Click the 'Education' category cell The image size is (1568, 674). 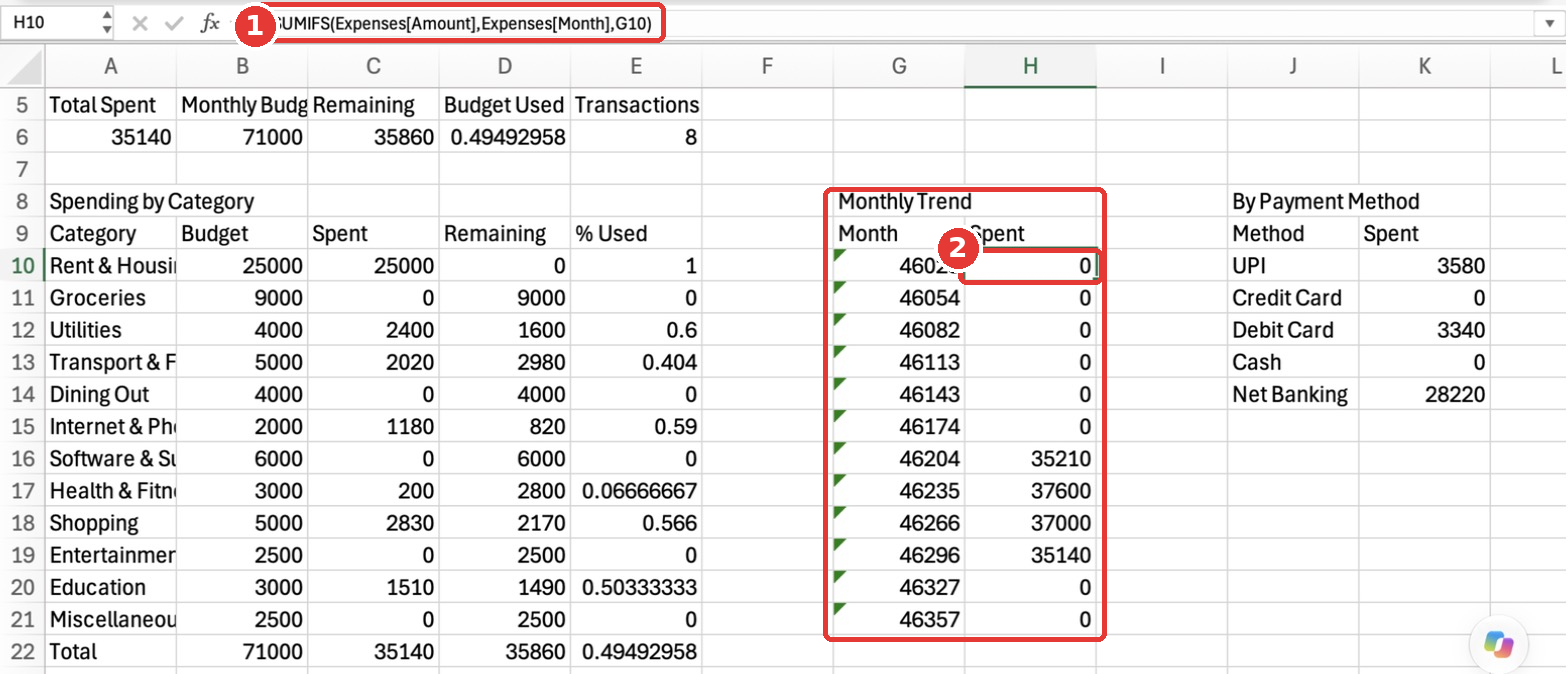pyautogui.click(x=111, y=587)
